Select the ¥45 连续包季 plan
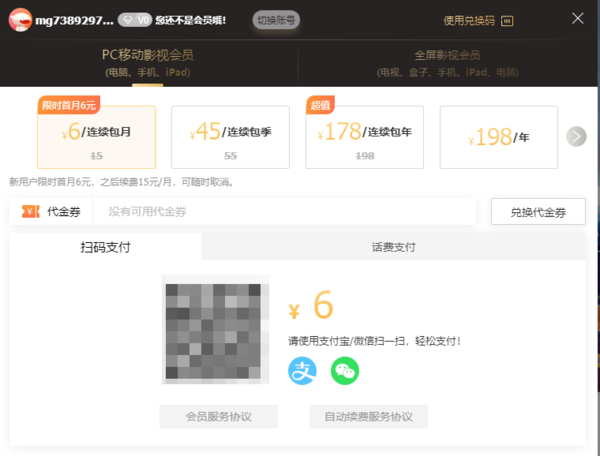 (x=231, y=137)
